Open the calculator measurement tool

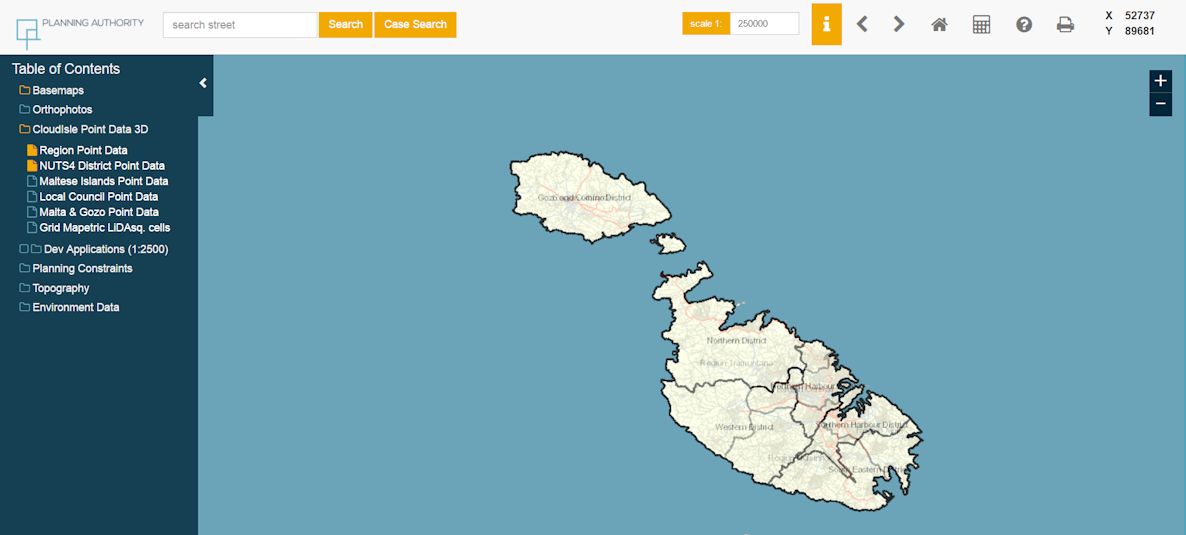(981, 25)
